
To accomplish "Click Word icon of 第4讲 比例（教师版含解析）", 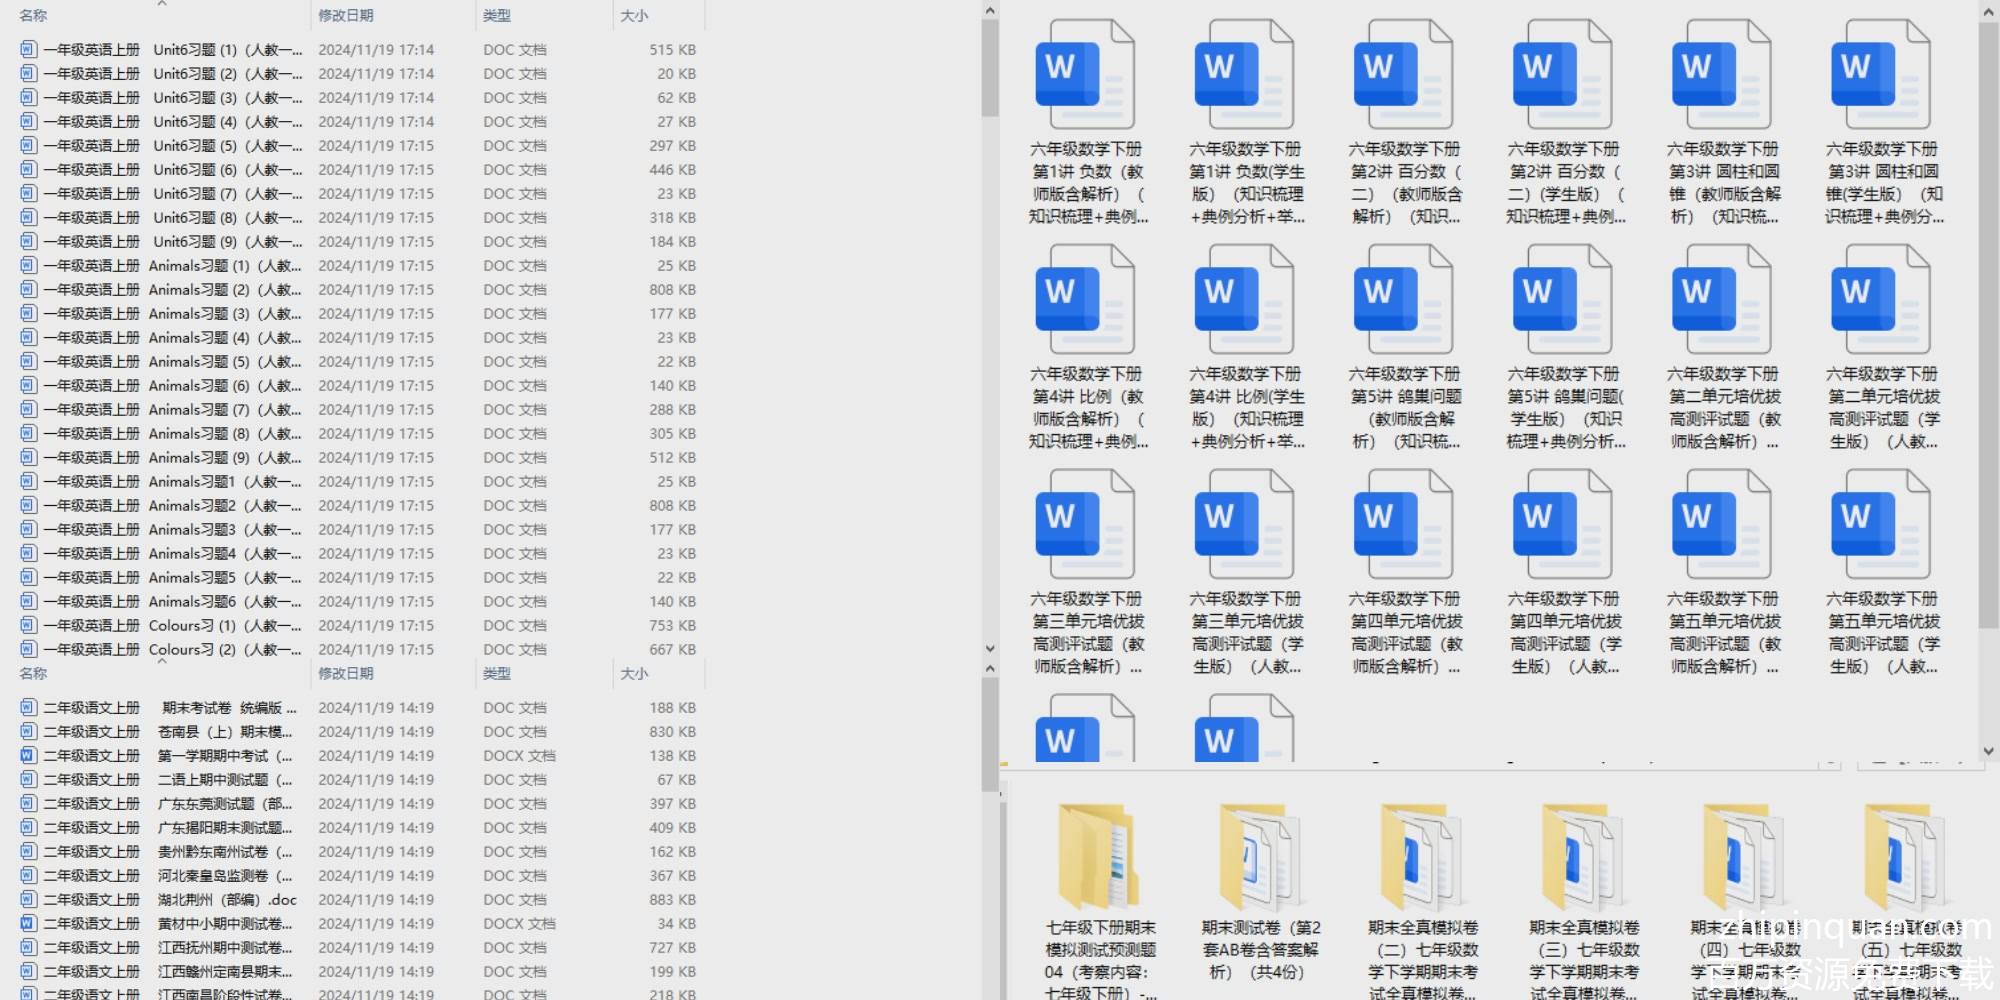I will click(x=1085, y=302).
